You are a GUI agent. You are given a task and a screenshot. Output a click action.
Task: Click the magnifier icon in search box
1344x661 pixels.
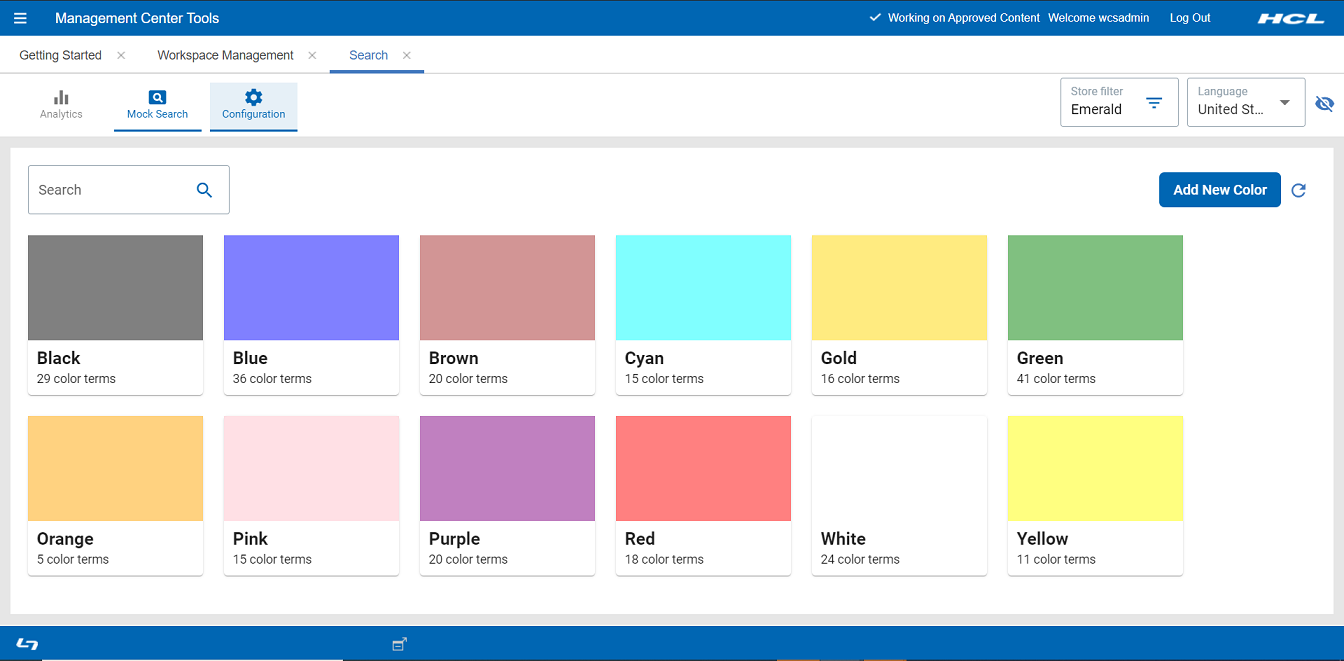point(204,190)
